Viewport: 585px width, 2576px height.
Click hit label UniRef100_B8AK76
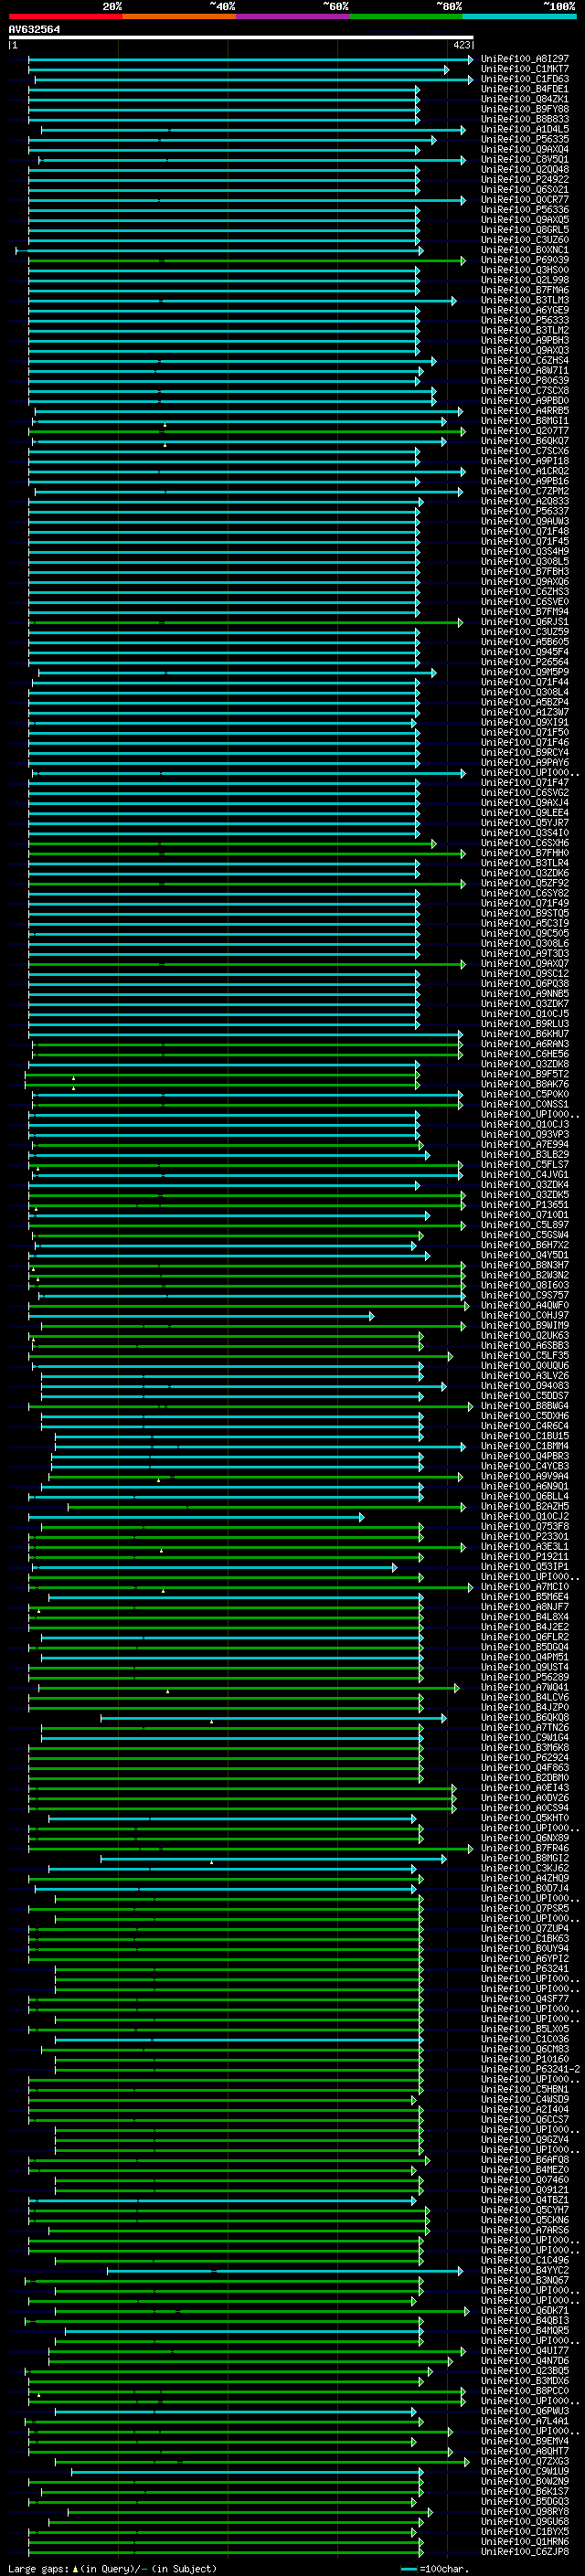point(525,1085)
